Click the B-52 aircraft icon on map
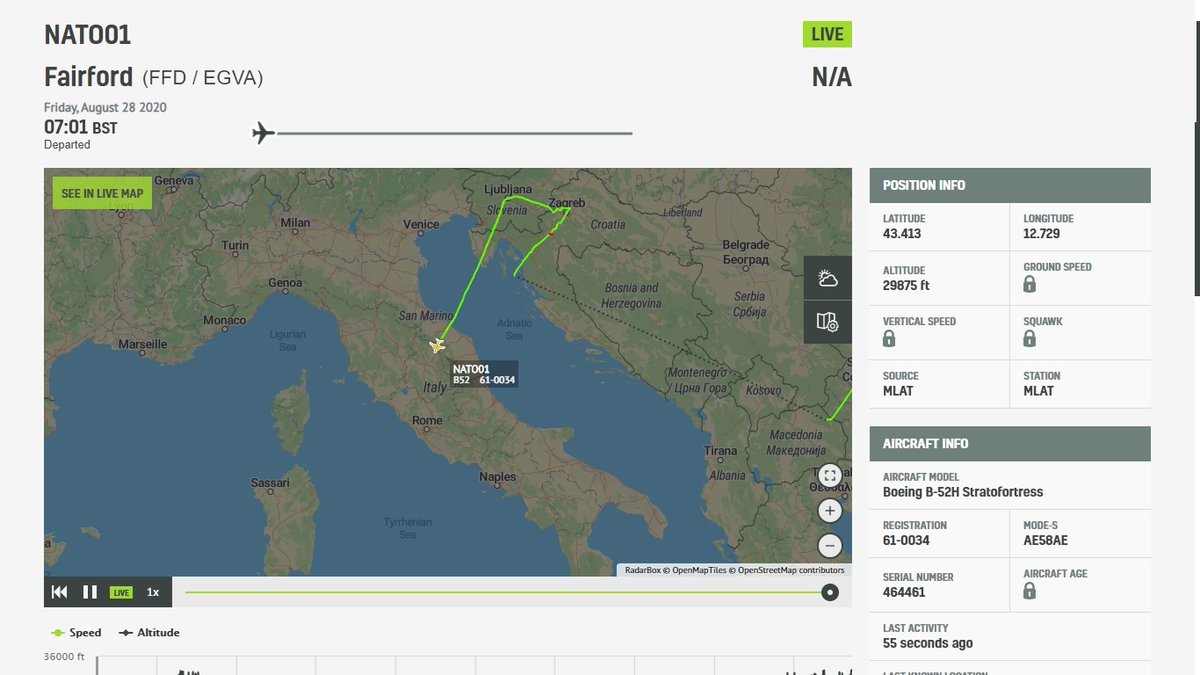1200x675 pixels. (437, 346)
